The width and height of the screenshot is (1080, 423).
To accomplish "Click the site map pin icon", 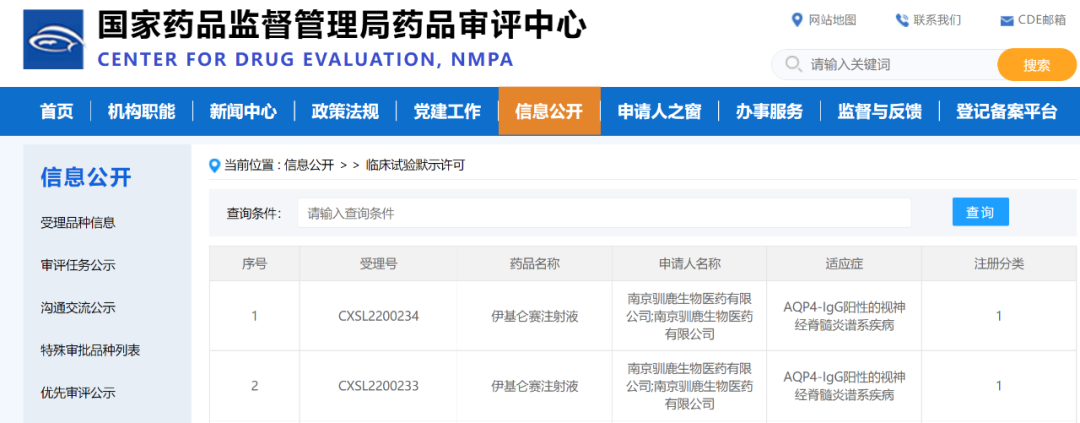I will click(797, 20).
